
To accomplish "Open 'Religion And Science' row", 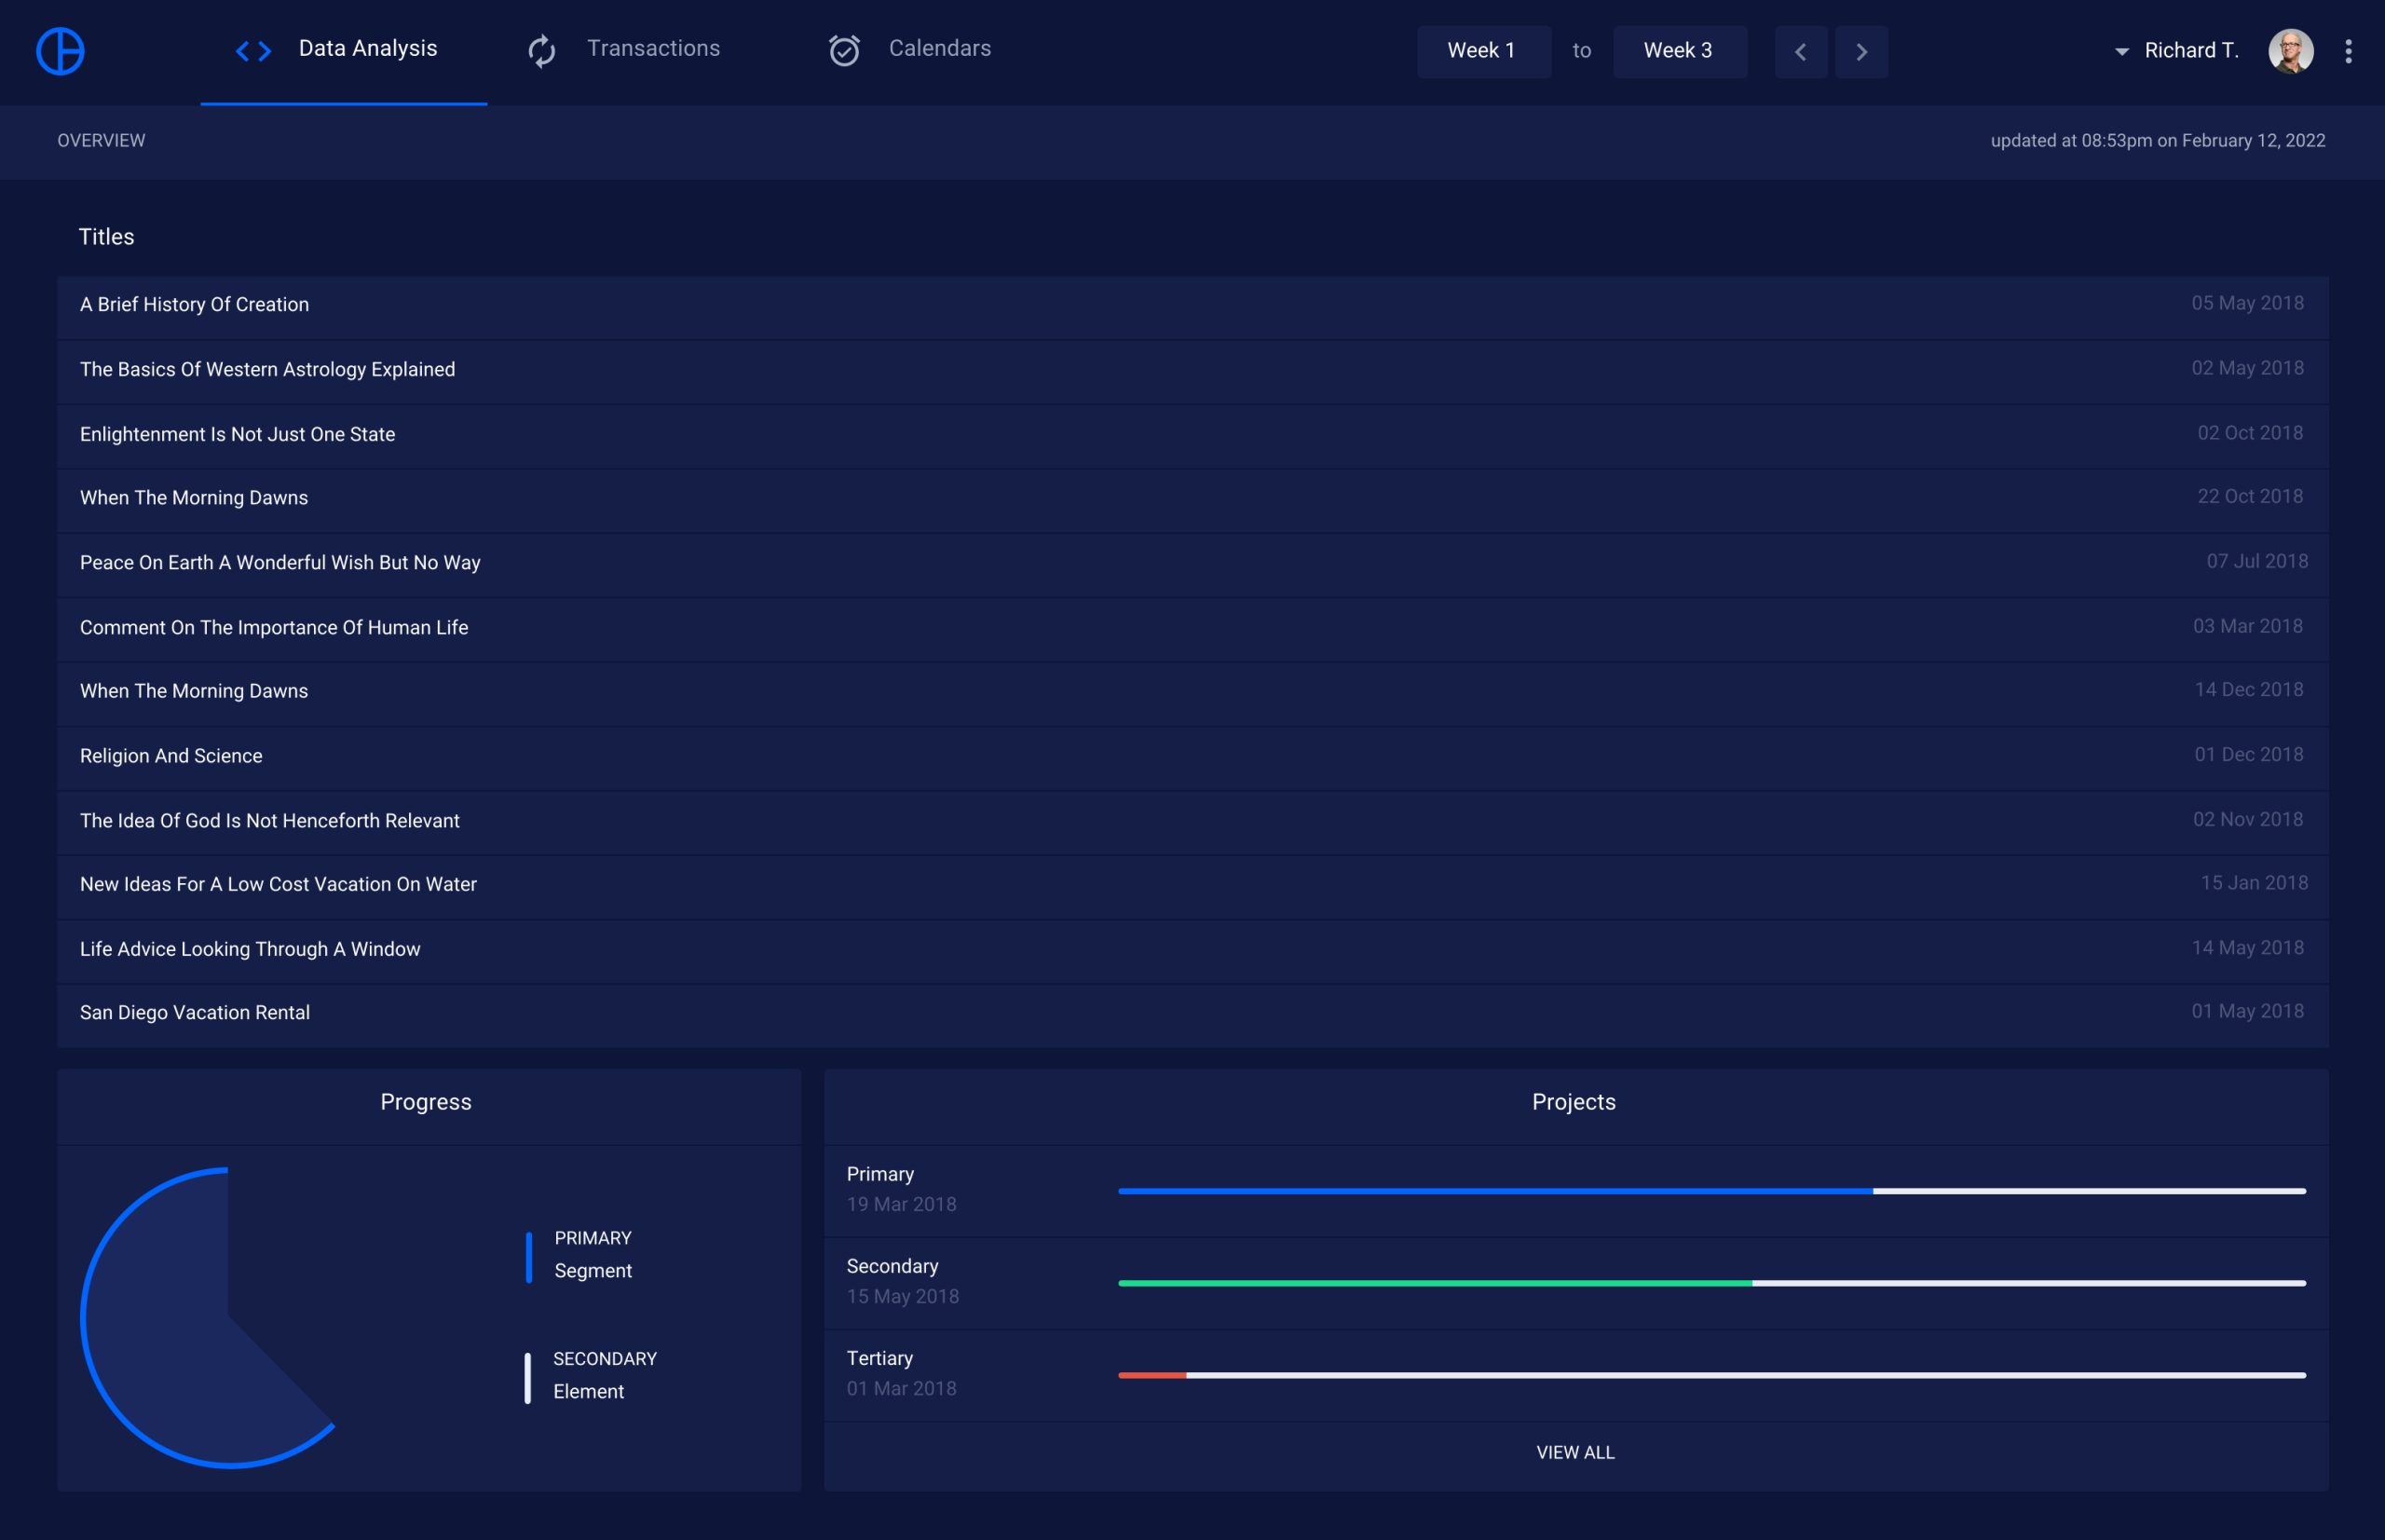I will (x=1192, y=759).
